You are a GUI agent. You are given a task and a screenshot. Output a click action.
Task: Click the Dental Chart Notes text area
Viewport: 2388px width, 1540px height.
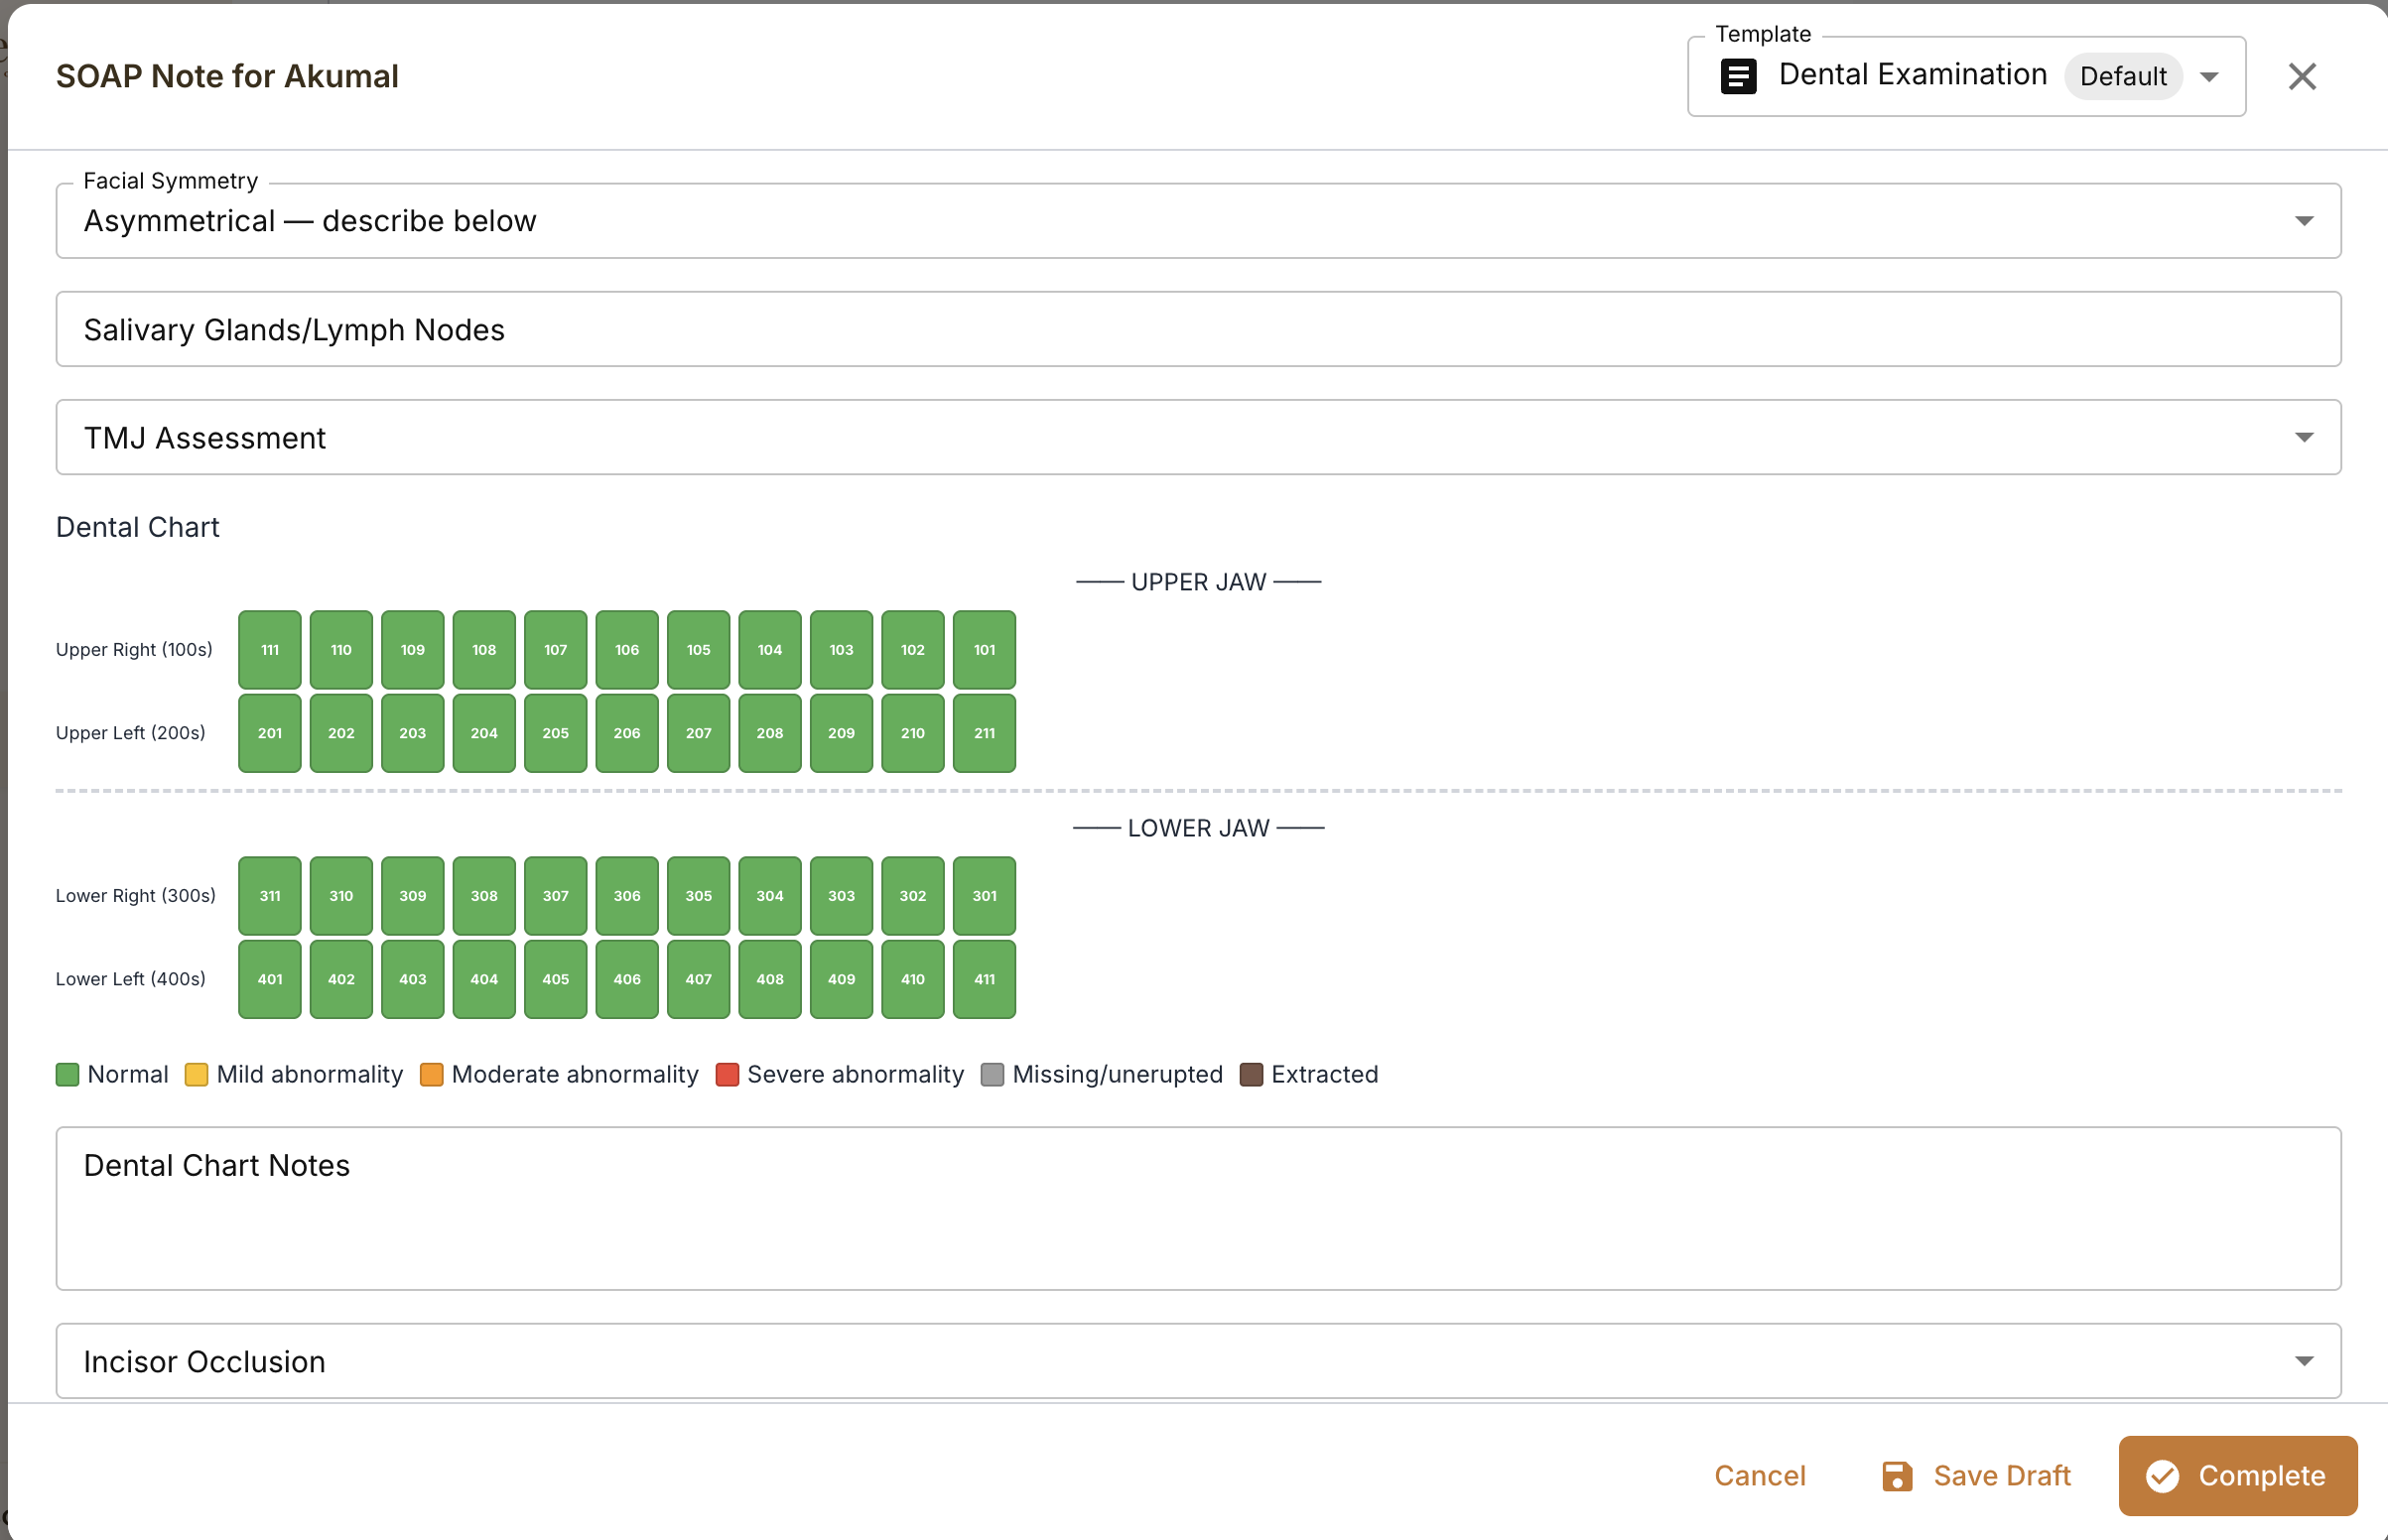pyautogui.click(x=1198, y=1208)
